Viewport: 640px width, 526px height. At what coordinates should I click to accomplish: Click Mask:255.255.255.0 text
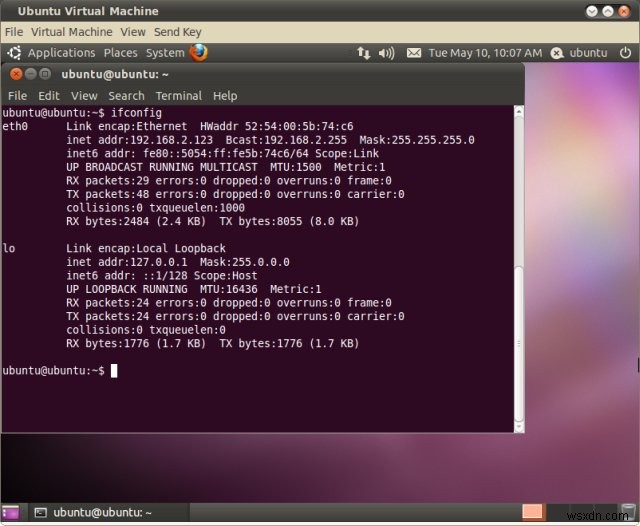click(417, 140)
